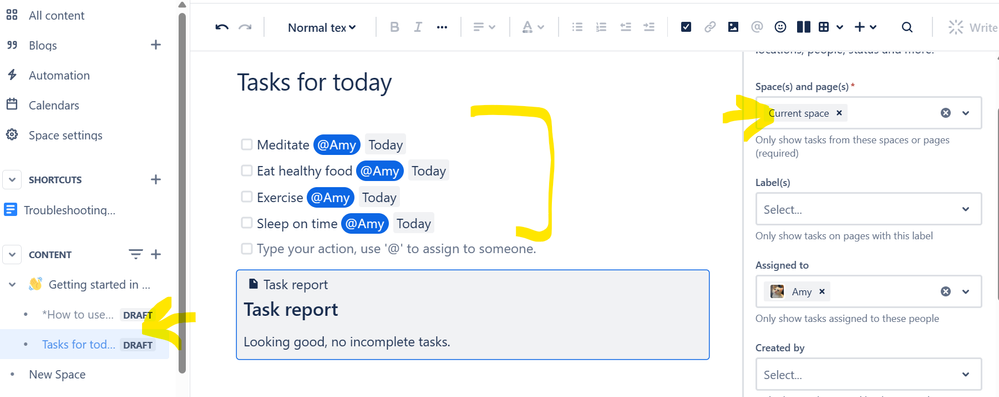The image size is (999, 397).
Task: Redo the last edit
Action: coord(245,27)
